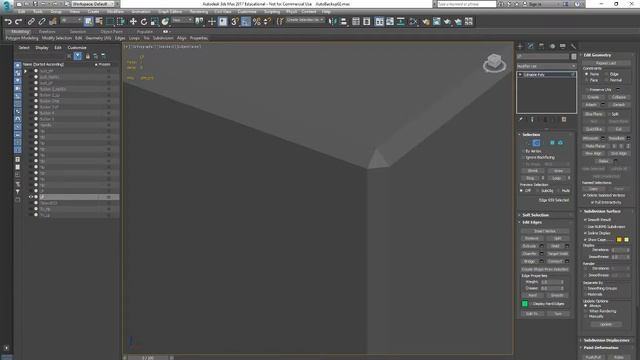Click the Mirror tool icon
The height and width of the screenshot is (360, 640).
tap(333, 22)
